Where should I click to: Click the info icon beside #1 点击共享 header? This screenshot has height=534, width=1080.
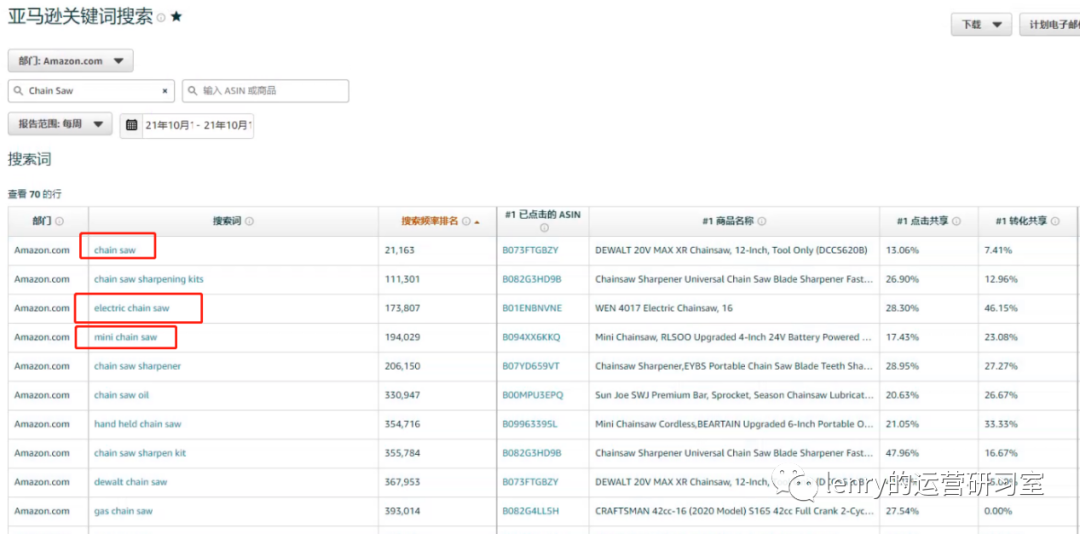click(x=957, y=222)
